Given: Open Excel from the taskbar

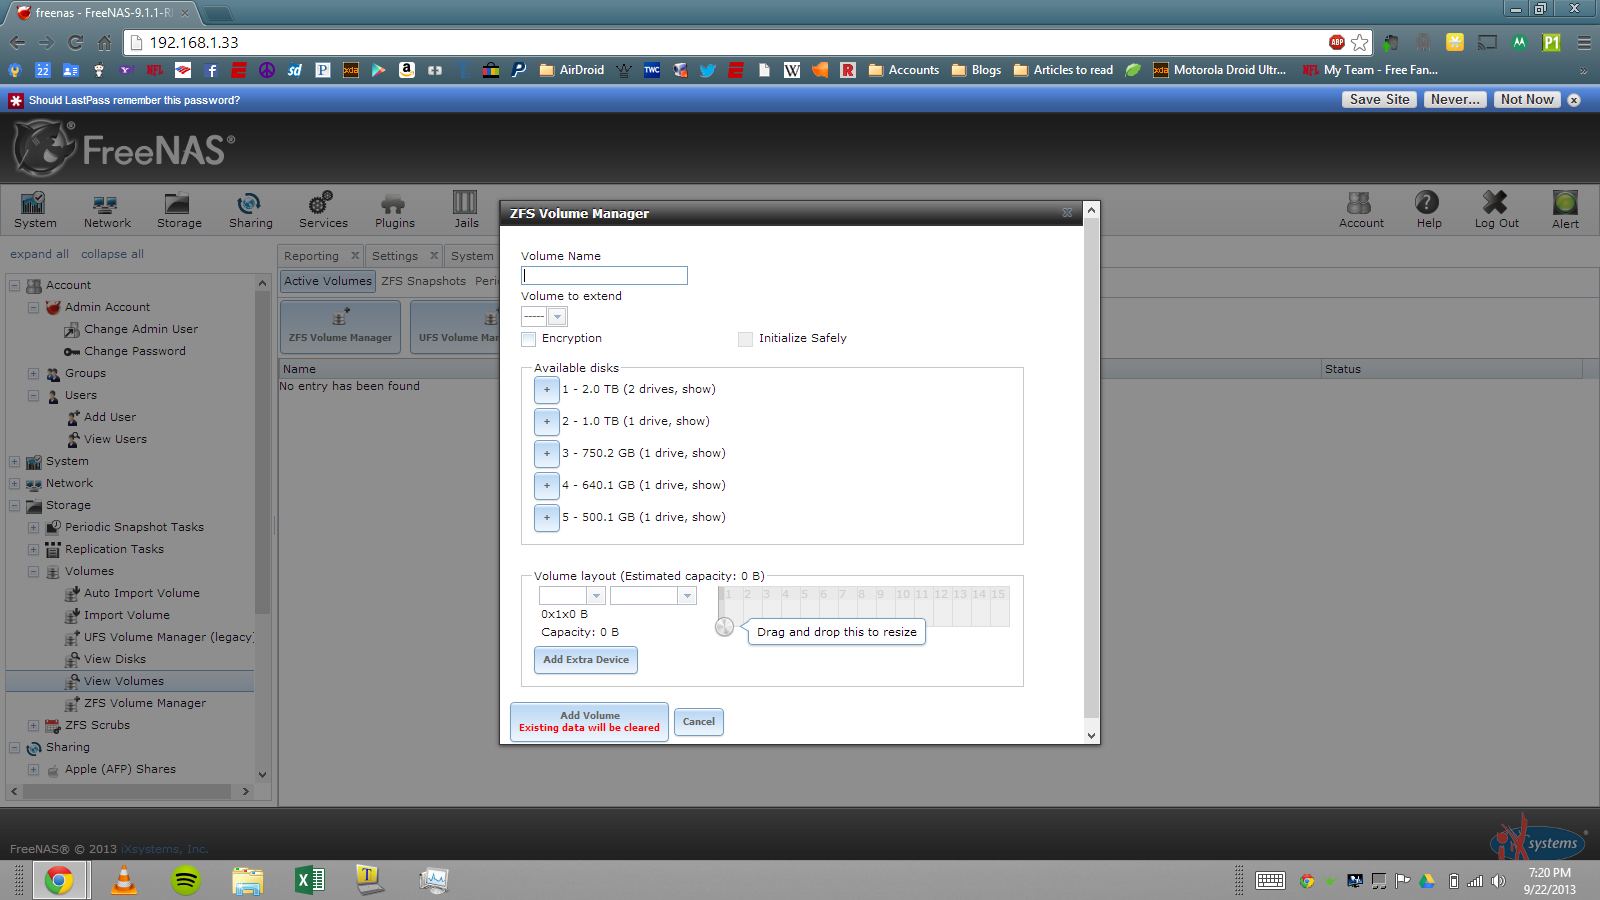Looking at the screenshot, I should point(310,880).
